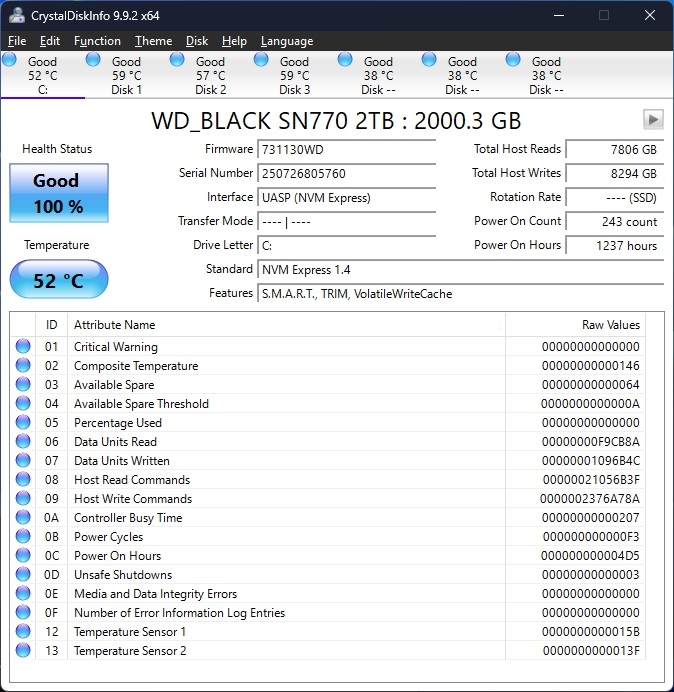Viewport: 674px width, 692px height.
Task: Switch to Disk 1 tab
Action: [x=127, y=75]
